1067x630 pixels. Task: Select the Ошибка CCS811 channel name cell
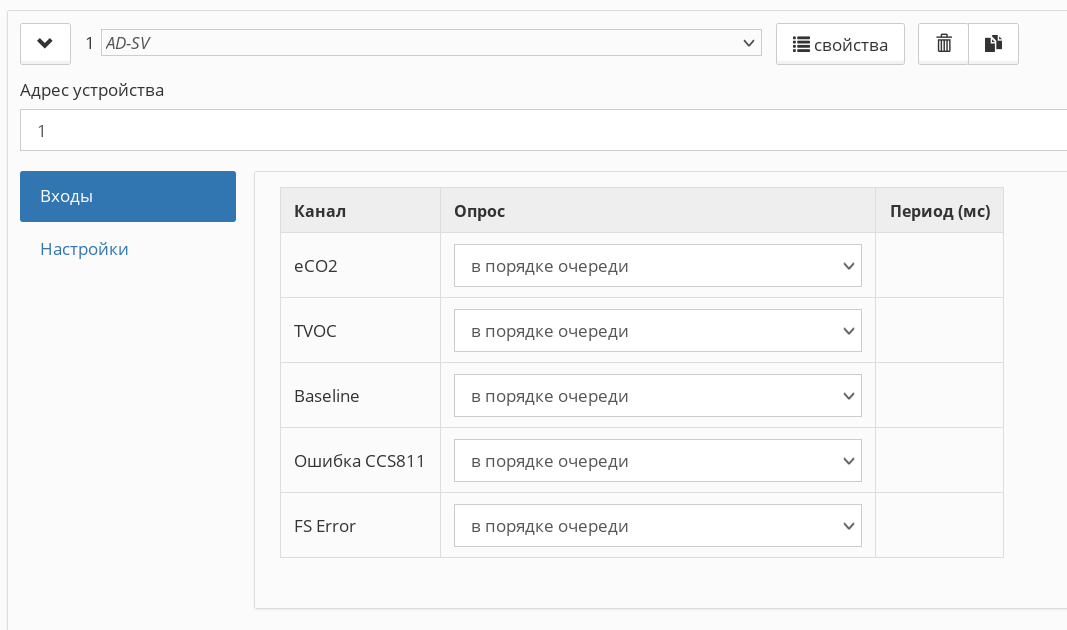click(x=361, y=461)
